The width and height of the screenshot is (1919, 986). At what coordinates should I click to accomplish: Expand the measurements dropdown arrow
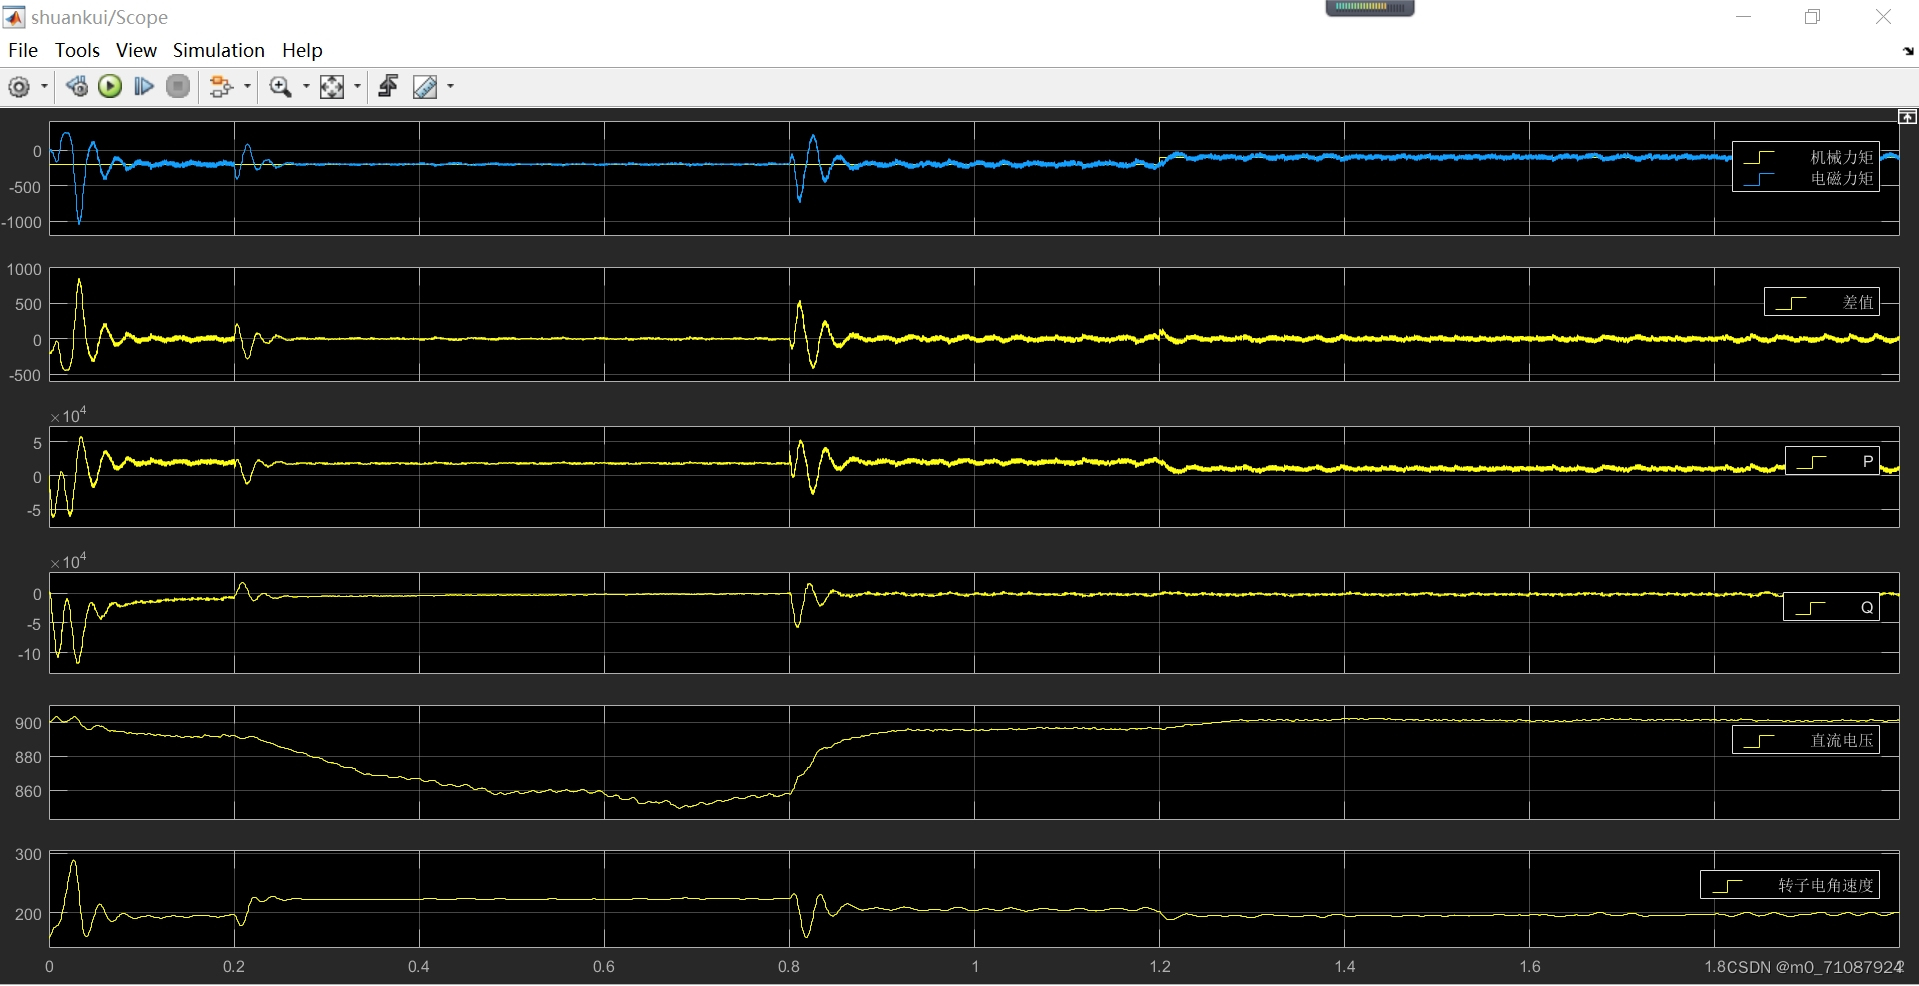pos(450,87)
